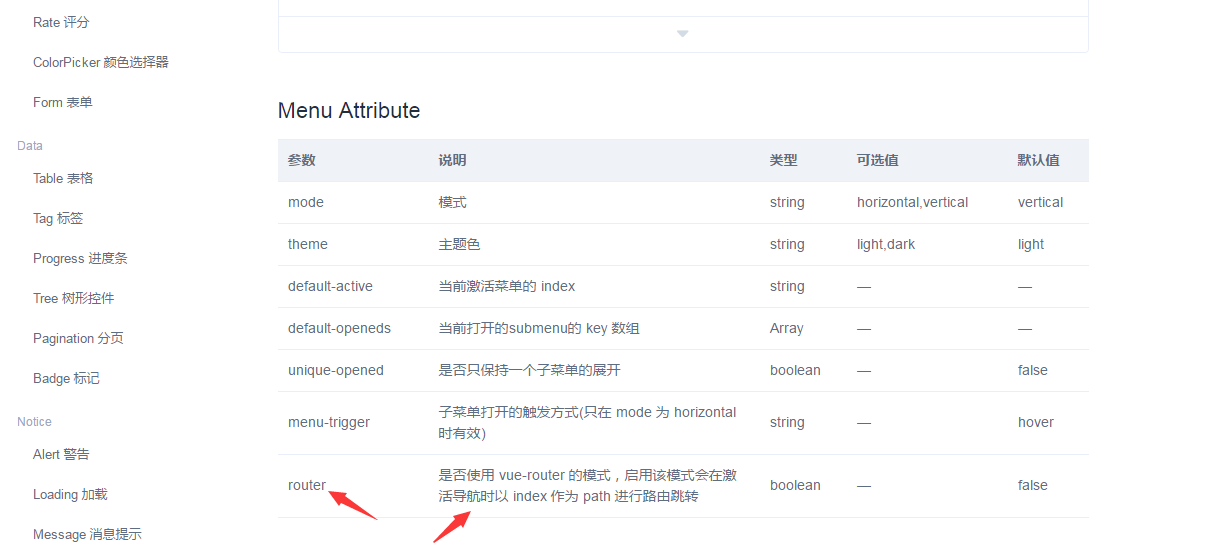This screenshot has height=555, width=1230.
Task: Select the mode parameter cell
Action: point(306,202)
